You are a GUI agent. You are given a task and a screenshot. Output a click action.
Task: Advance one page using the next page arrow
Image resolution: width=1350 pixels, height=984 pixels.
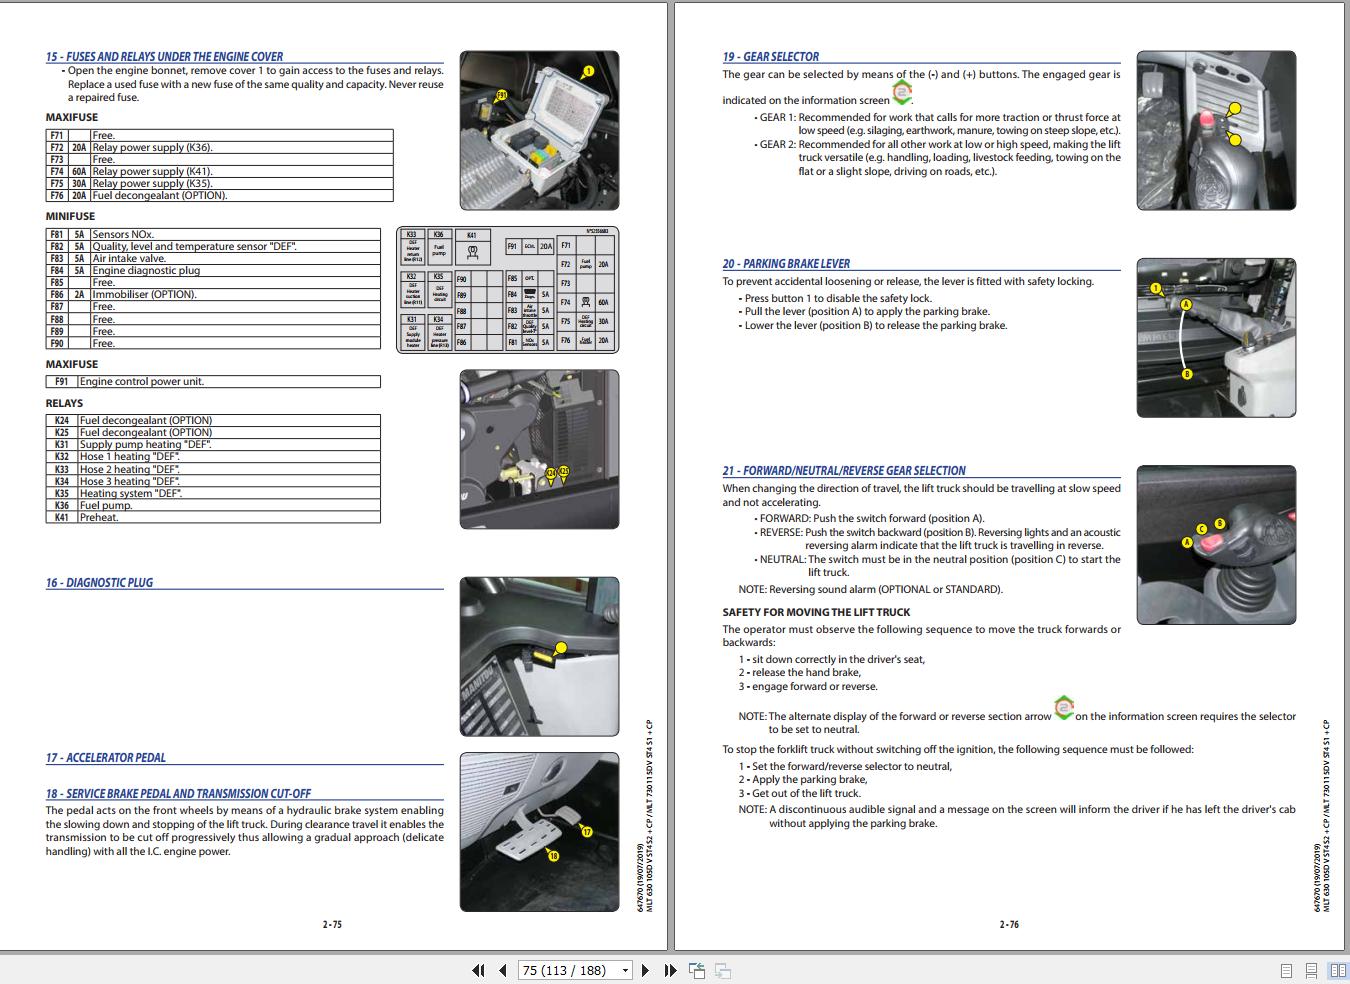[645, 970]
